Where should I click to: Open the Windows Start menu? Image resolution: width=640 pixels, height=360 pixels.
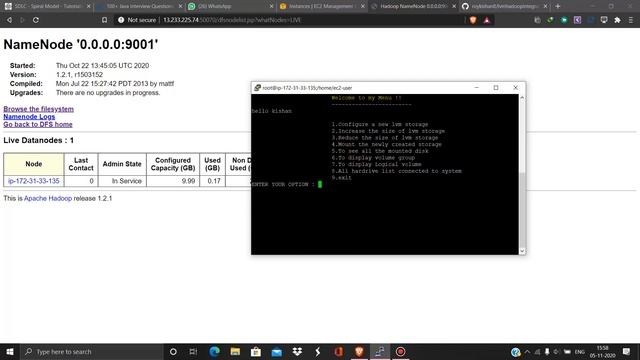[x=10, y=351]
